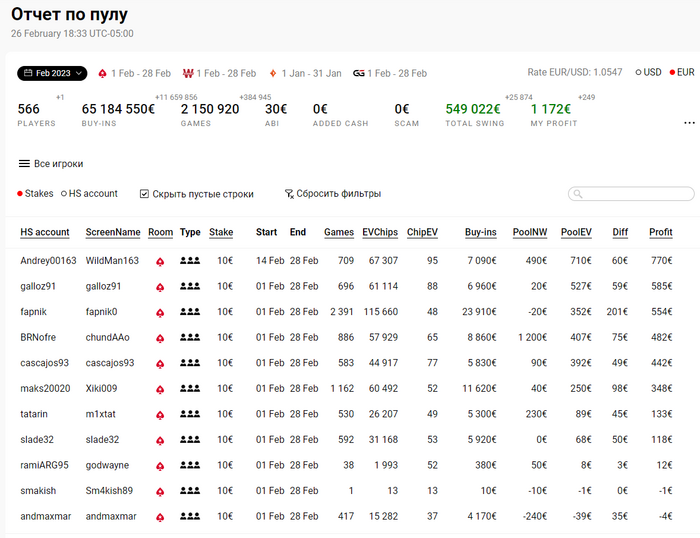Click screen name godwayne
Viewport: 700px width, 538px height.
click(107, 465)
